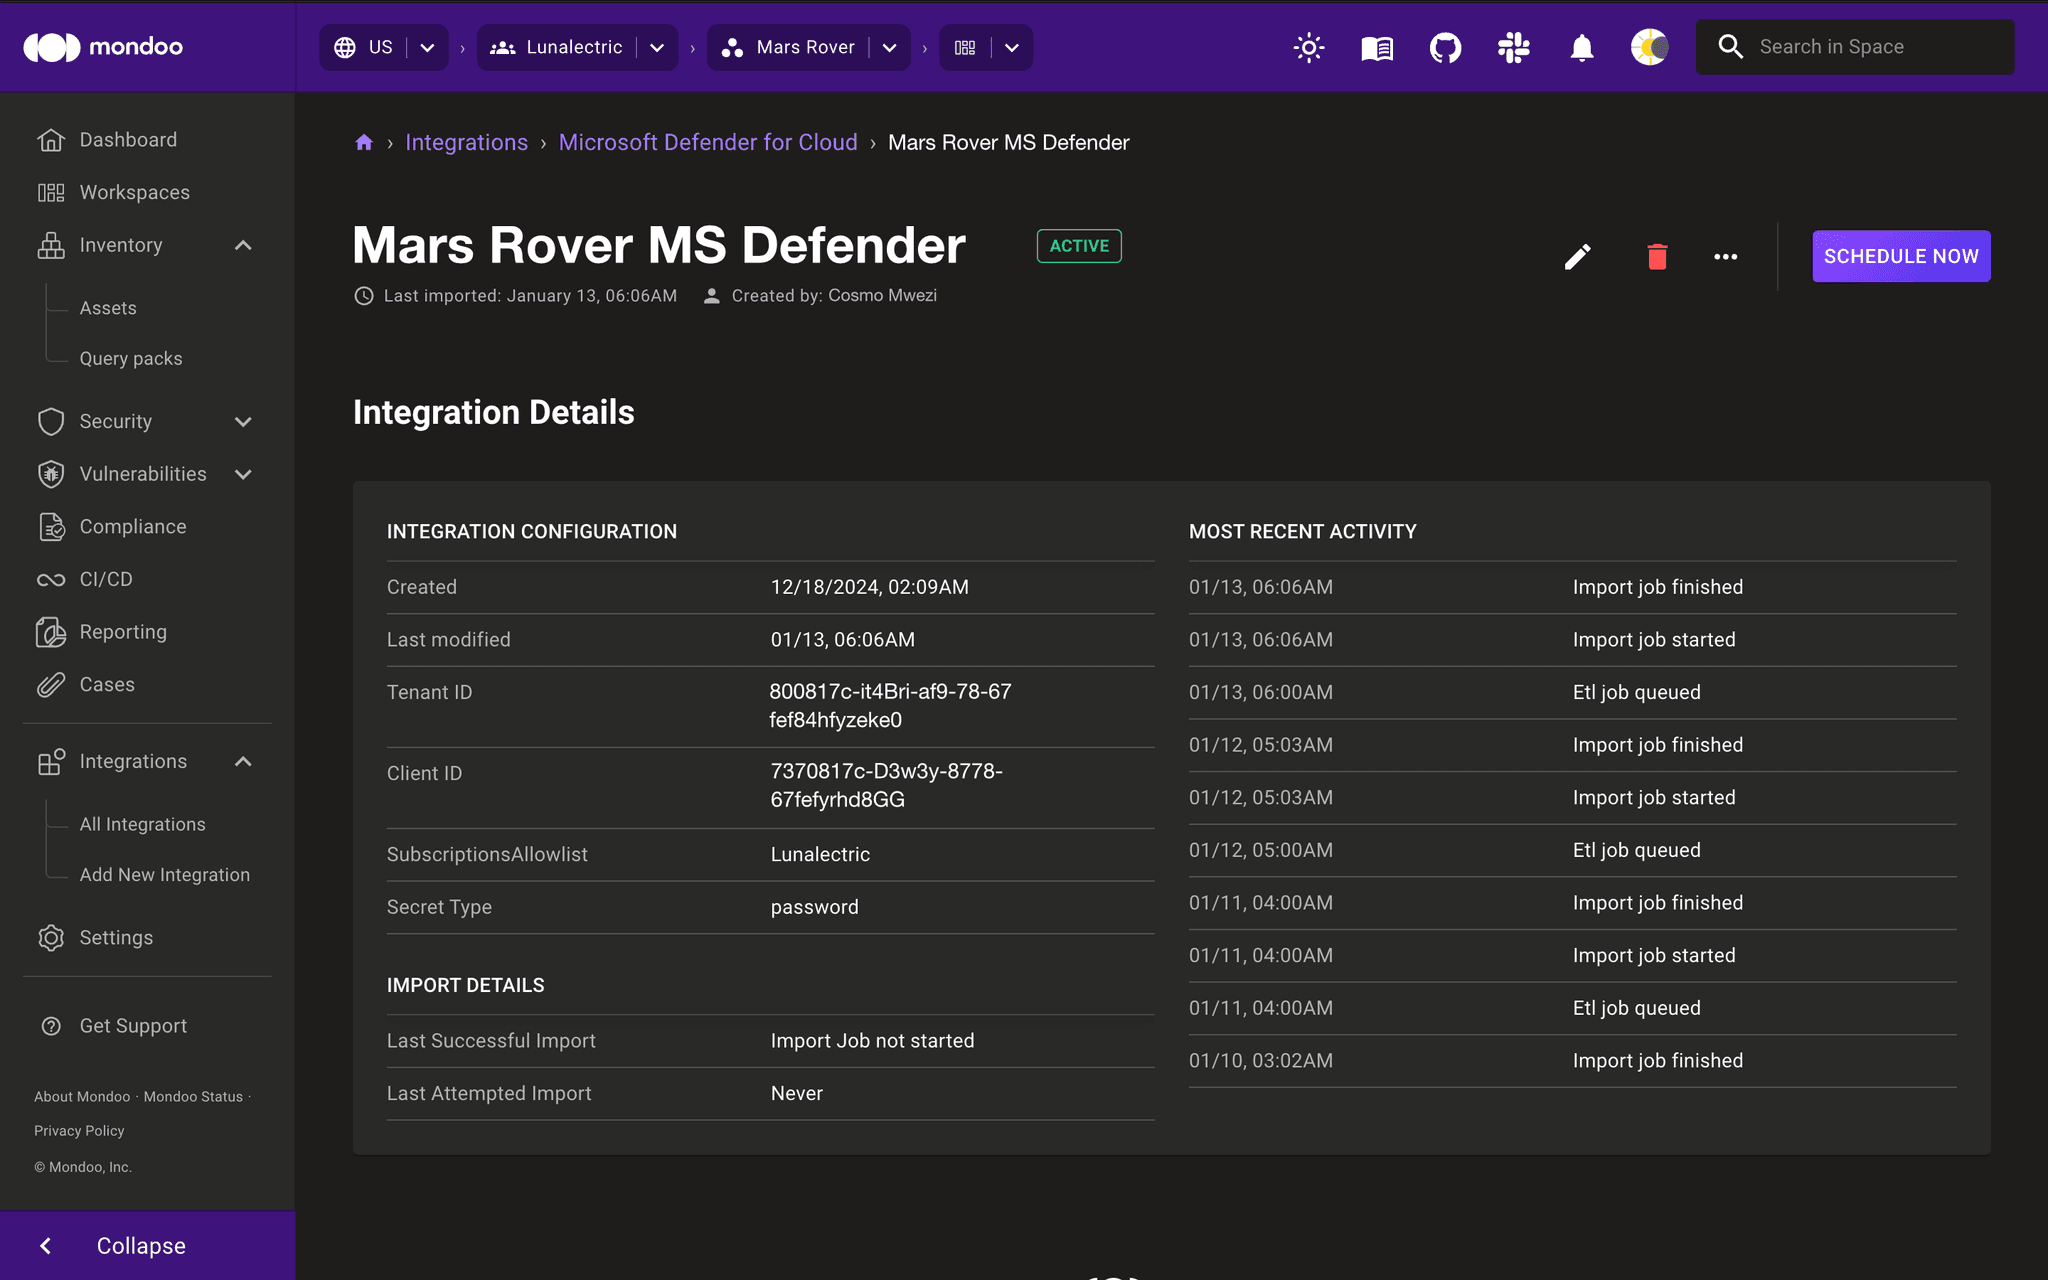Open the Reporting section in sidebar
Viewport: 2048px width, 1280px height.
tap(123, 631)
